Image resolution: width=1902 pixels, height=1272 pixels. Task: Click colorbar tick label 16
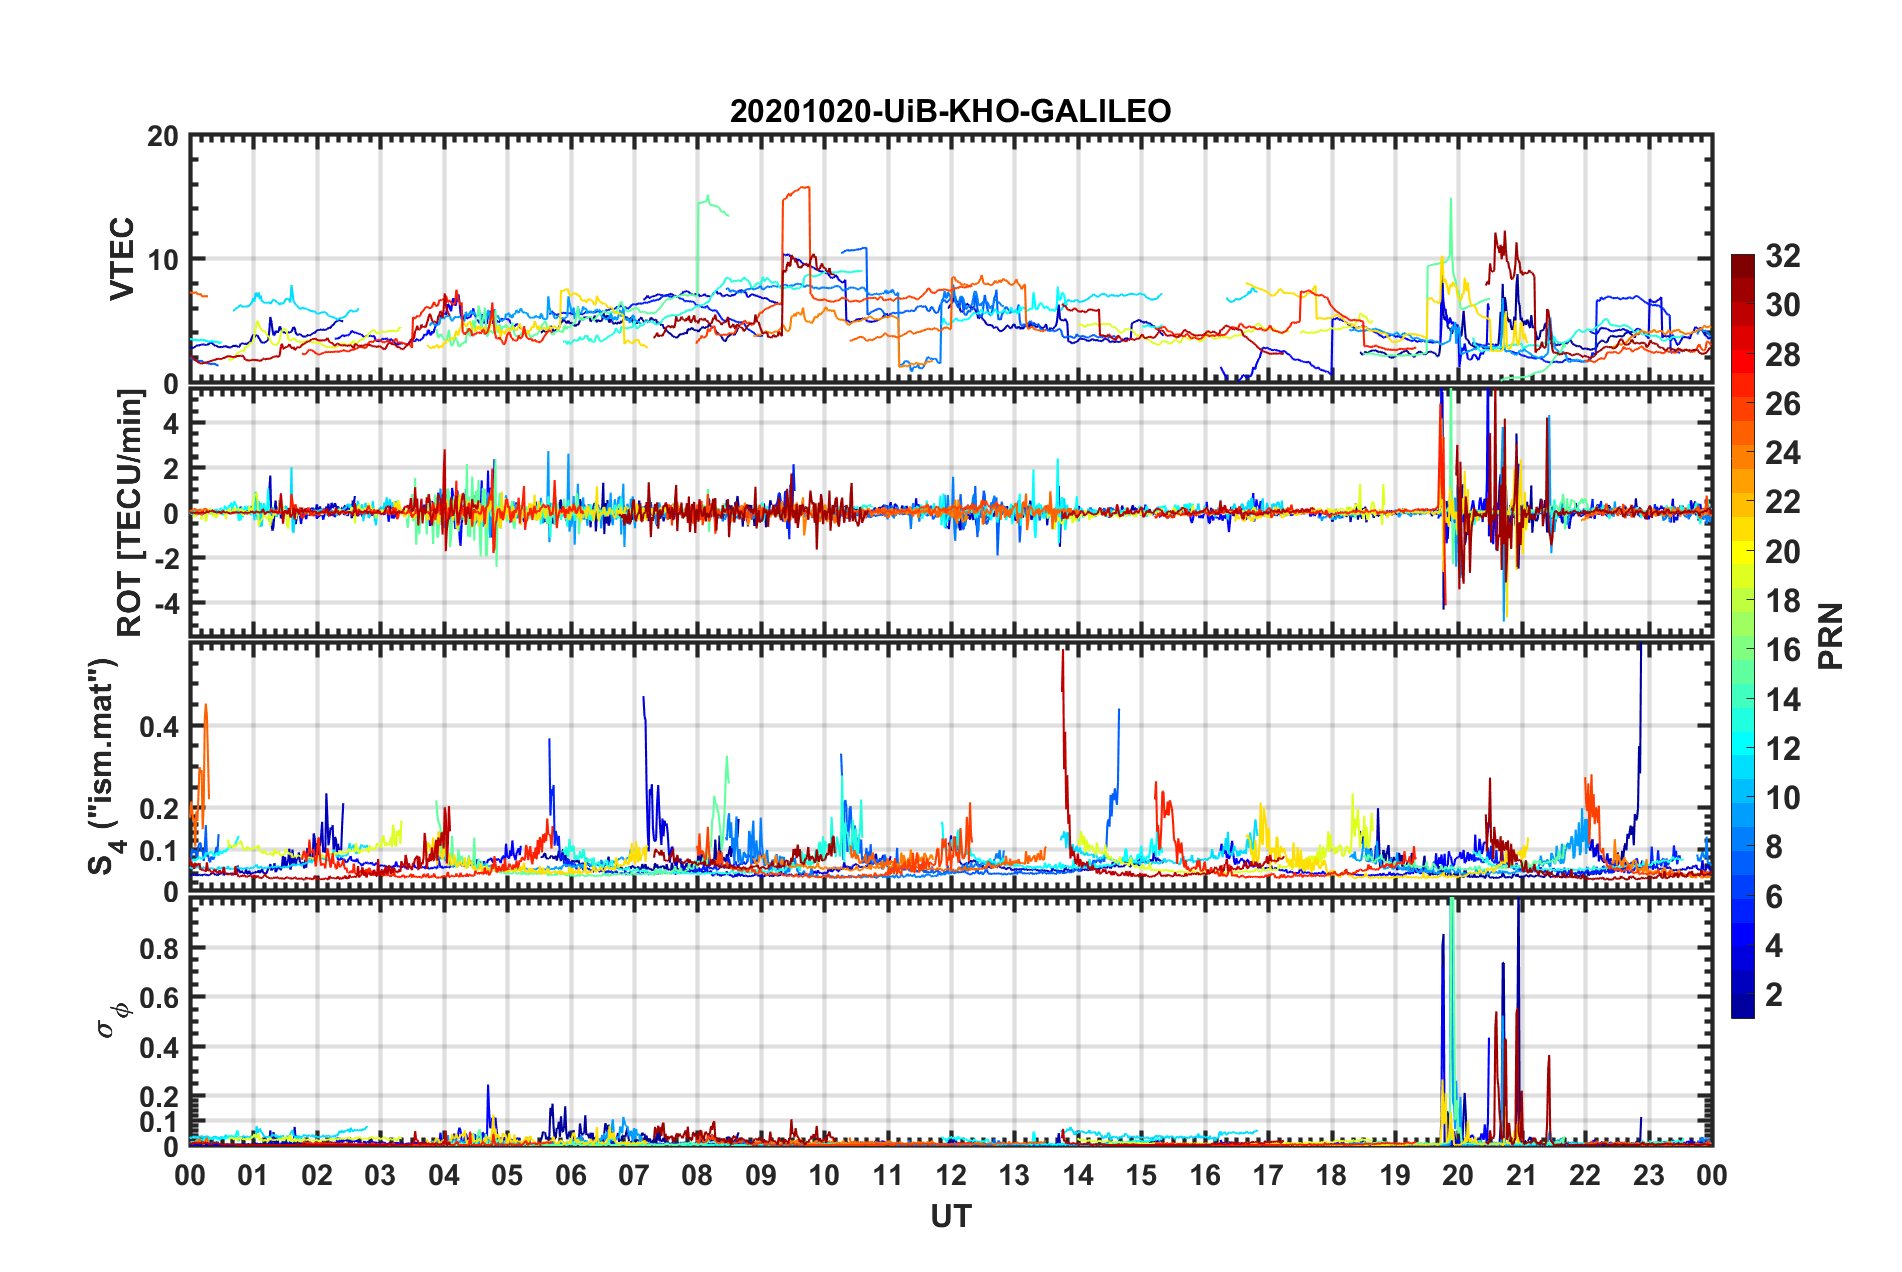coord(1782,650)
